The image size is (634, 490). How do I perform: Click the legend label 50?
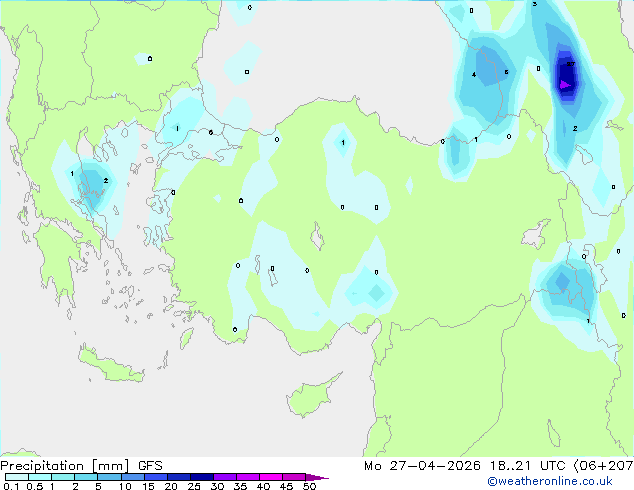[x=310, y=486]
